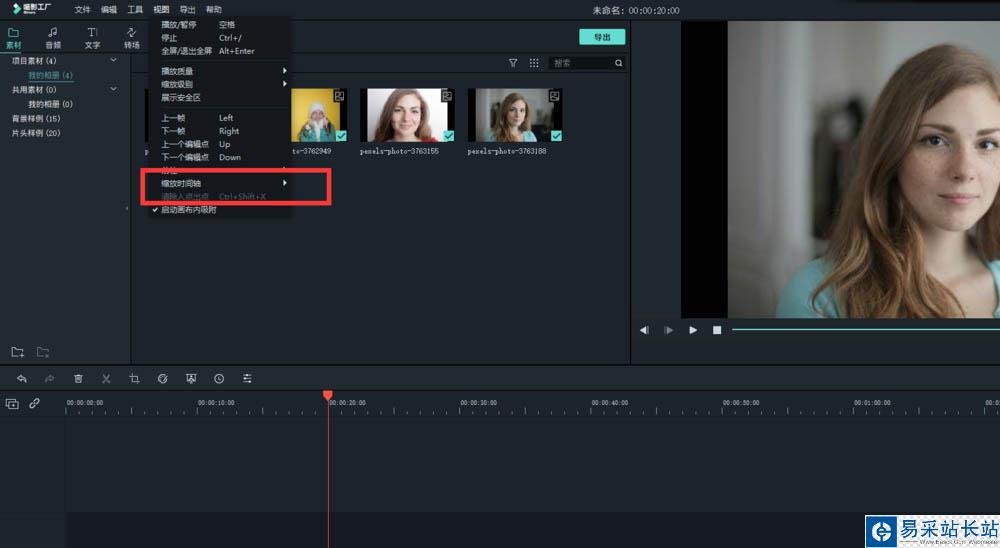The height and width of the screenshot is (548, 1000).
Task: Choose 播放/暂停 from the menu
Action: pos(220,24)
